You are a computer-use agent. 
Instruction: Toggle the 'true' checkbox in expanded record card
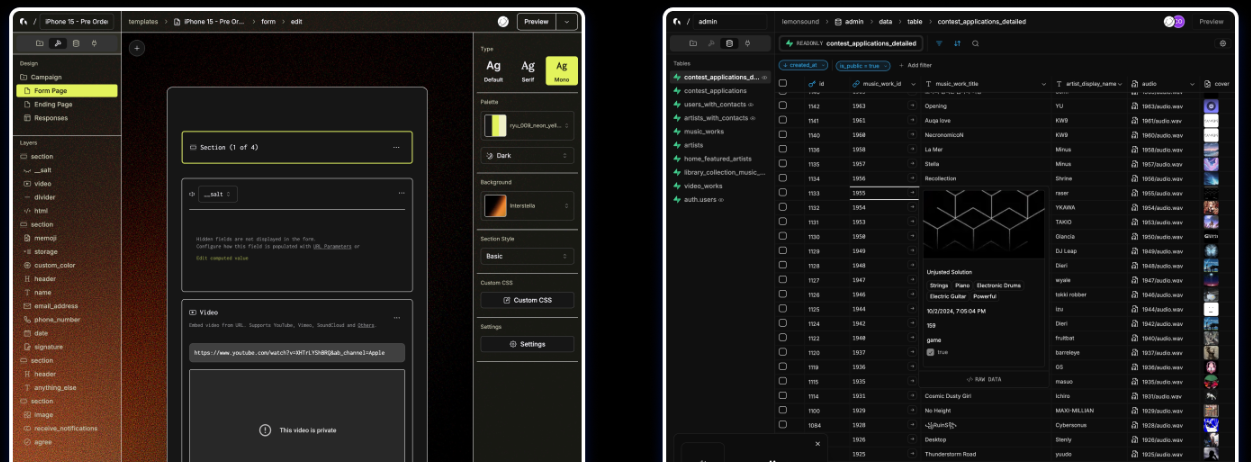tap(931, 352)
